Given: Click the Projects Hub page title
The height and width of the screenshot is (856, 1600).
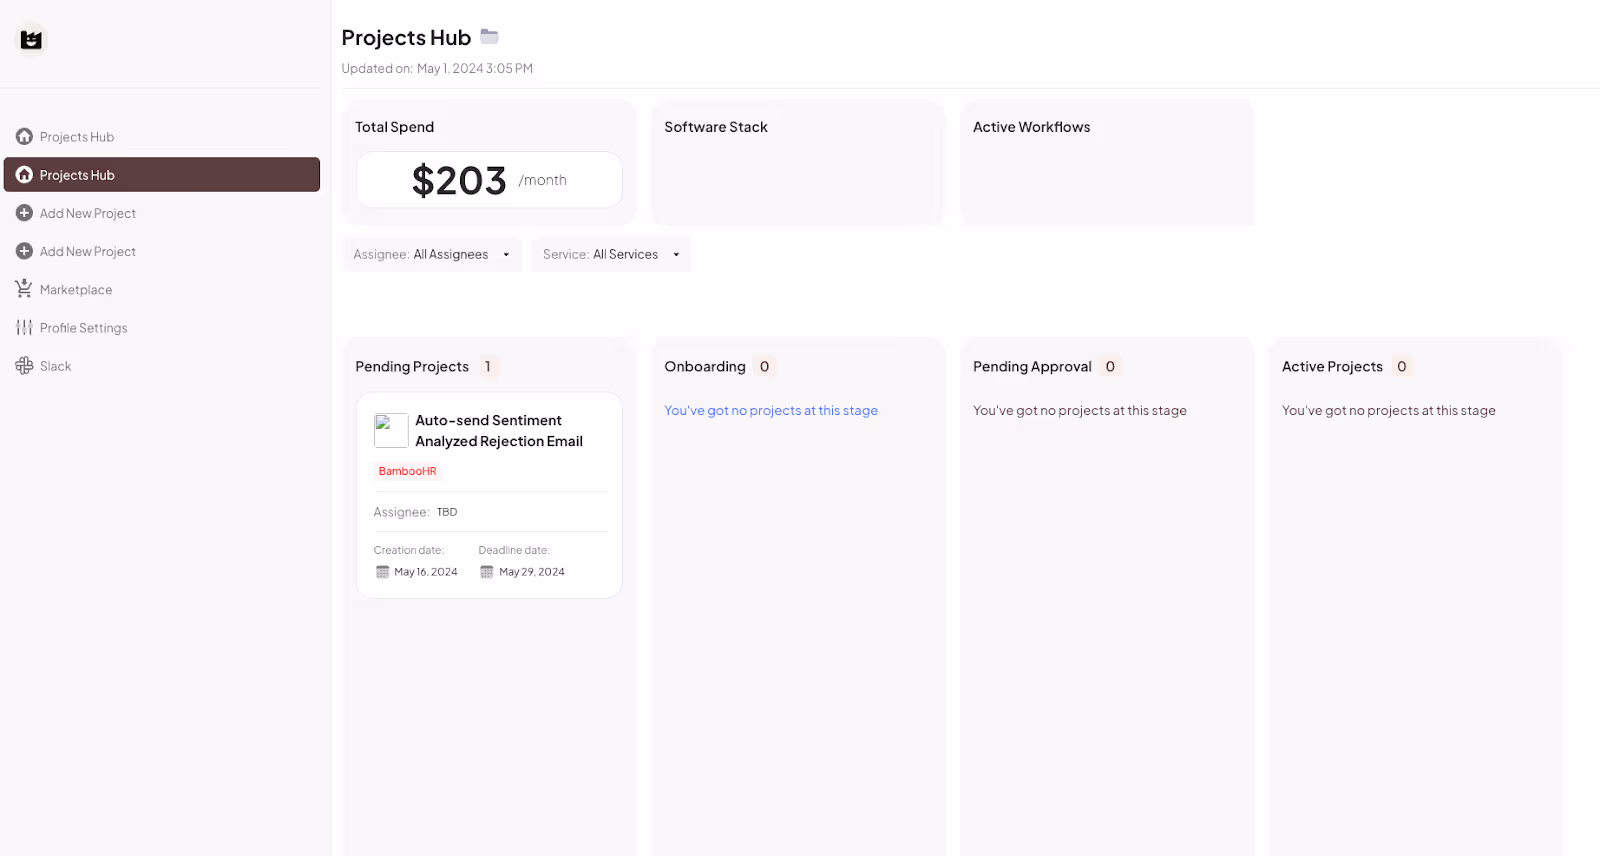Looking at the screenshot, I should [x=406, y=37].
